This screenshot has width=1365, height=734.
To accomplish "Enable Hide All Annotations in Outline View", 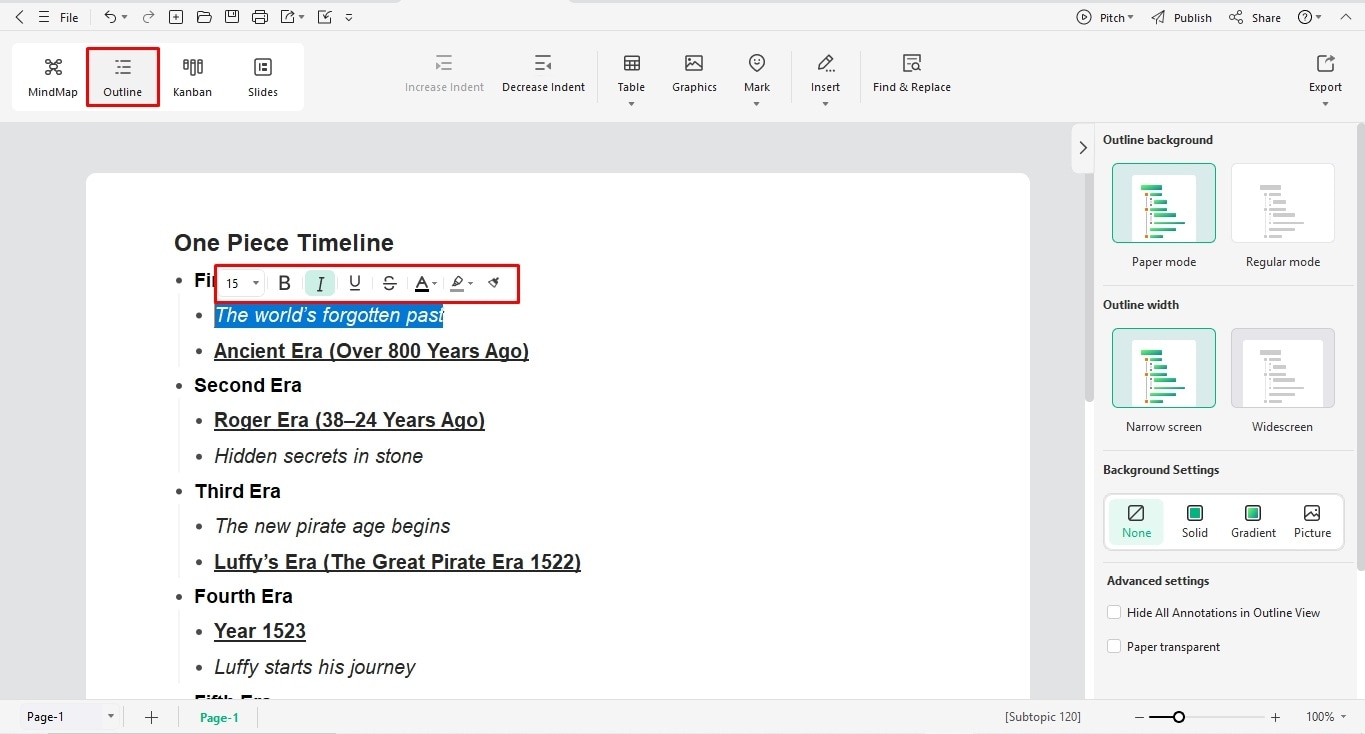I will coord(1114,612).
